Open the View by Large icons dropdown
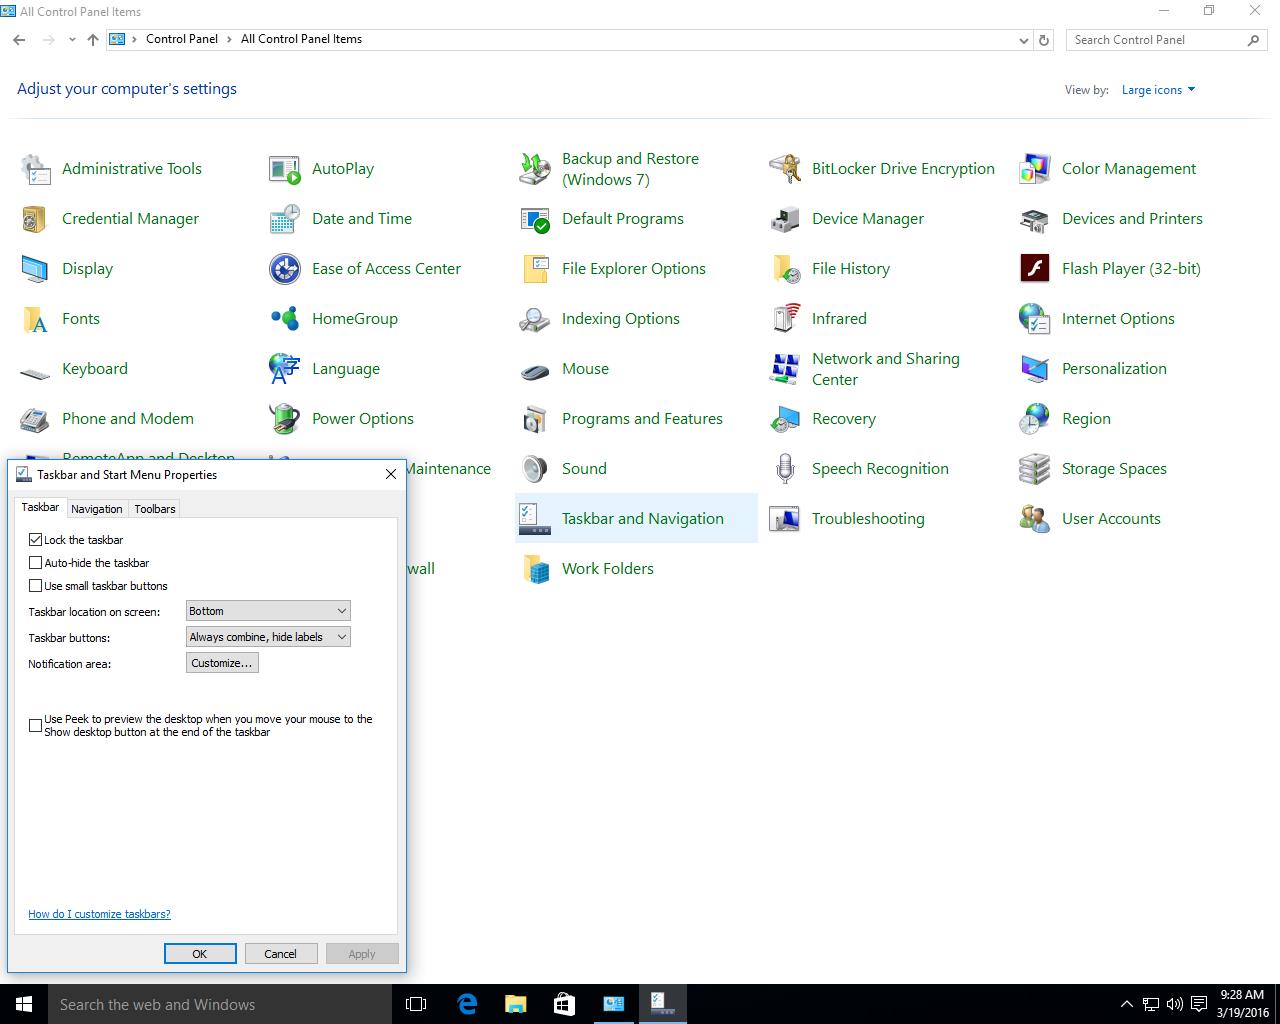This screenshot has height=1024, width=1280. click(1158, 90)
